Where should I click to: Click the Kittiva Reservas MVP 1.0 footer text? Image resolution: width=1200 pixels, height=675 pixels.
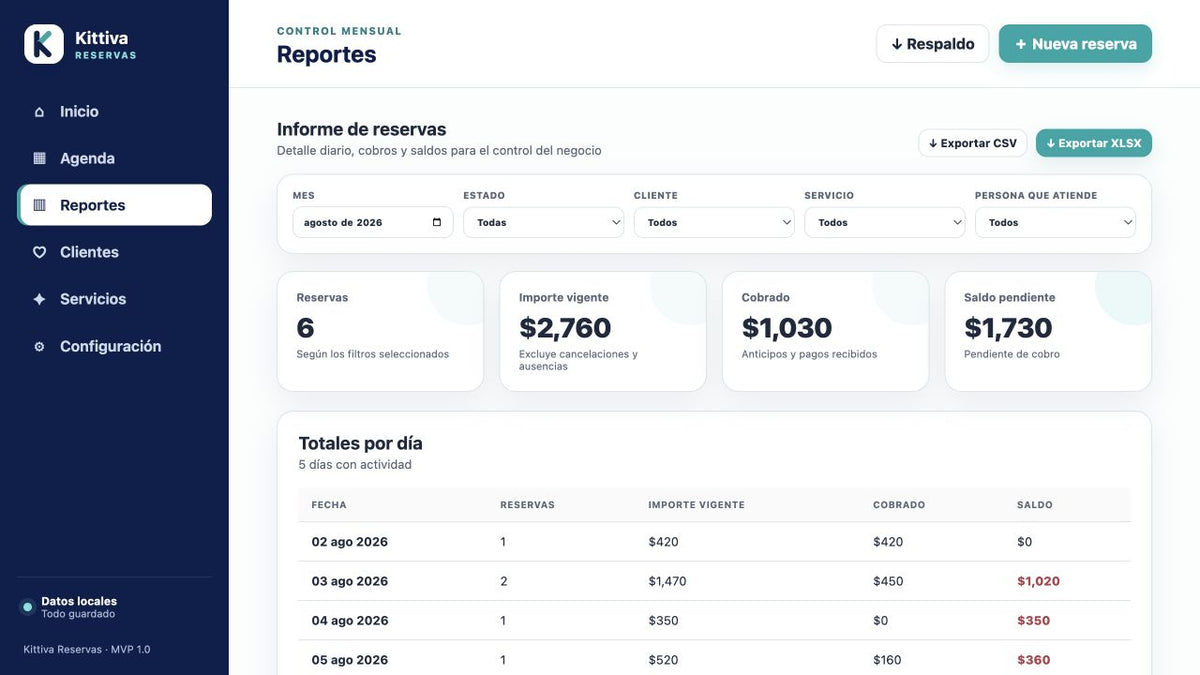point(87,650)
